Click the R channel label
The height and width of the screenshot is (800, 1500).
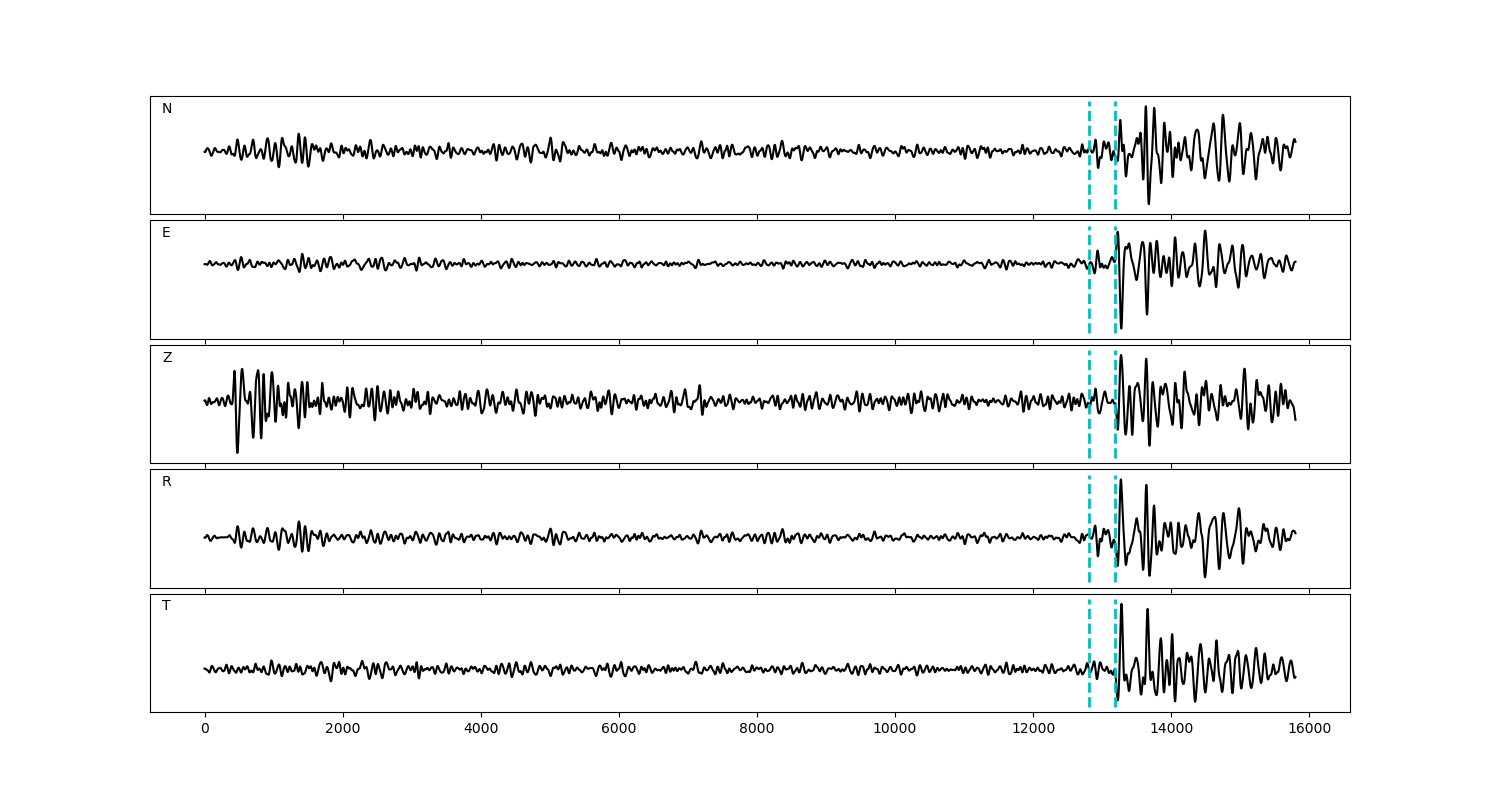(x=167, y=482)
